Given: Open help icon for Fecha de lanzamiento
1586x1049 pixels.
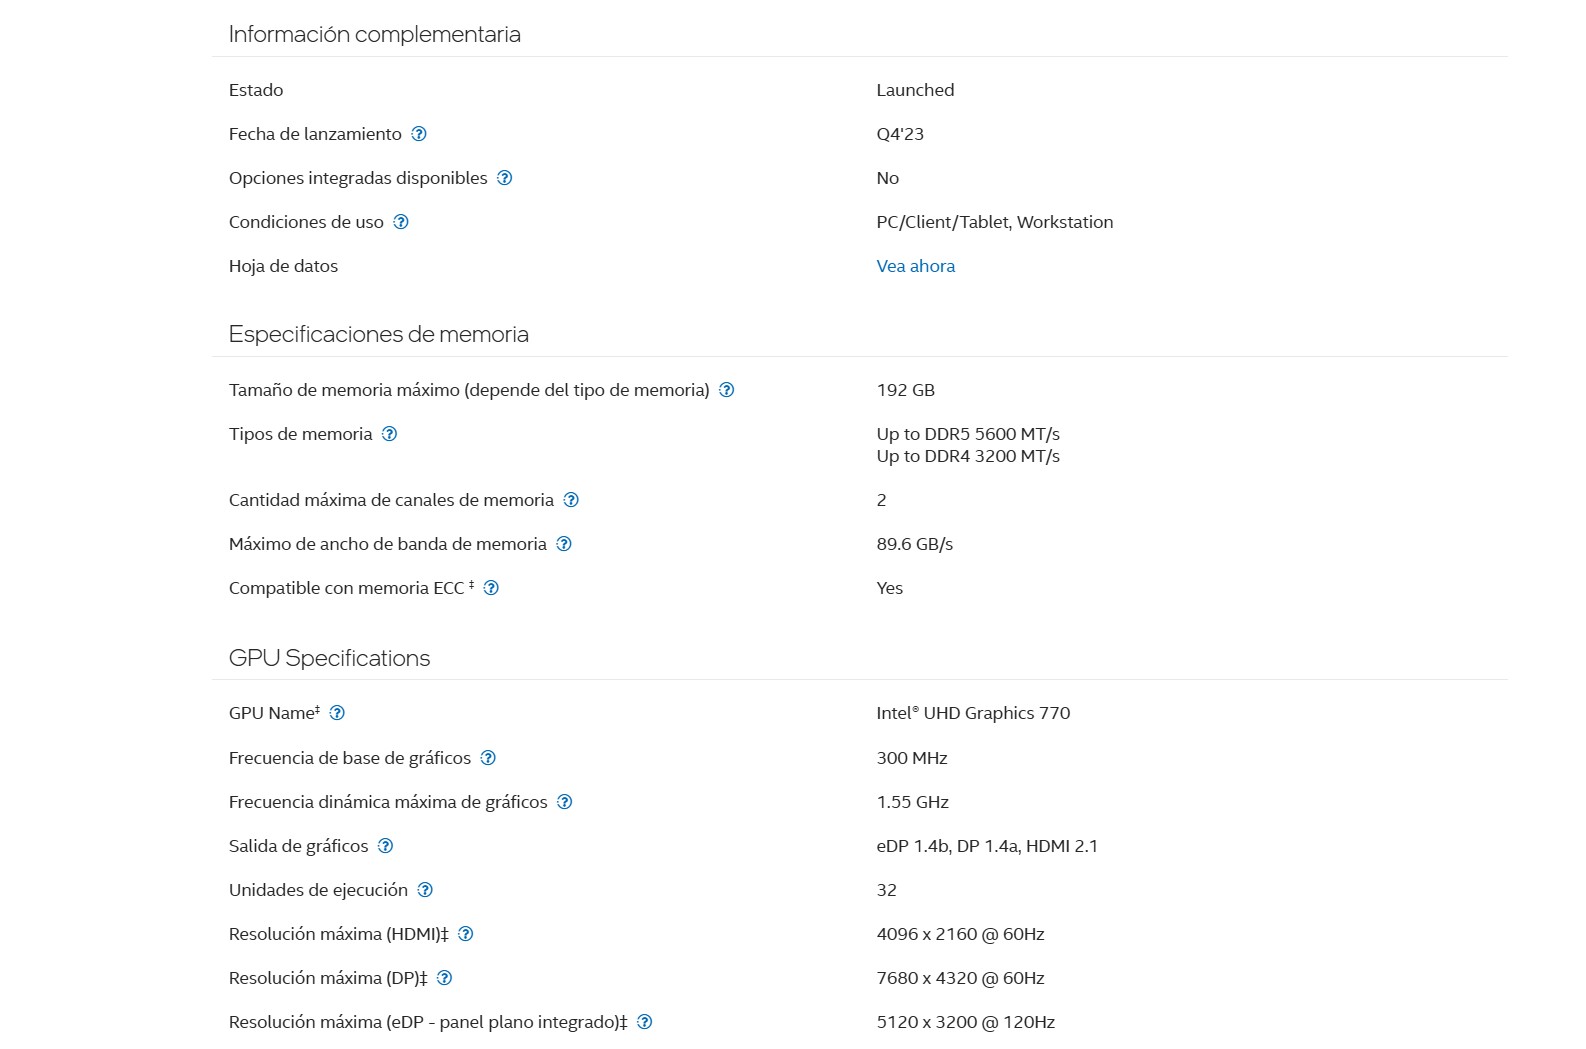Looking at the screenshot, I should click(419, 134).
